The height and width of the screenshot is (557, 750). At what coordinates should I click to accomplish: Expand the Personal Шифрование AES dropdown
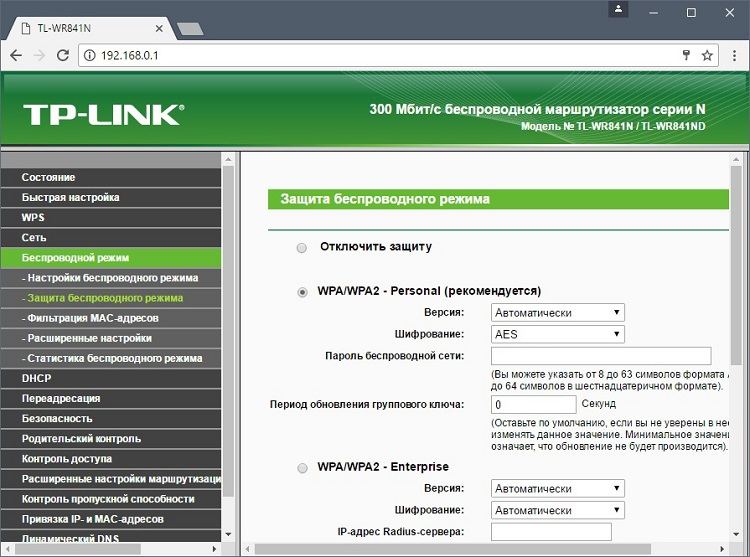point(558,334)
